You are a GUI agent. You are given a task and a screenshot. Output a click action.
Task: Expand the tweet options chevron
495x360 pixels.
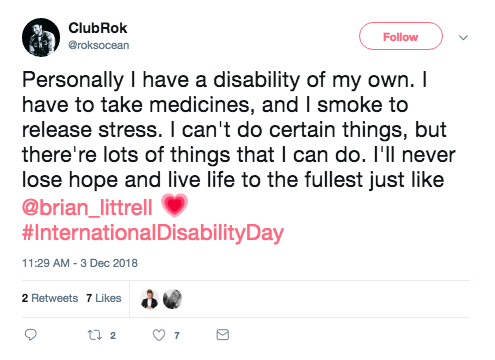pyautogui.click(x=463, y=37)
